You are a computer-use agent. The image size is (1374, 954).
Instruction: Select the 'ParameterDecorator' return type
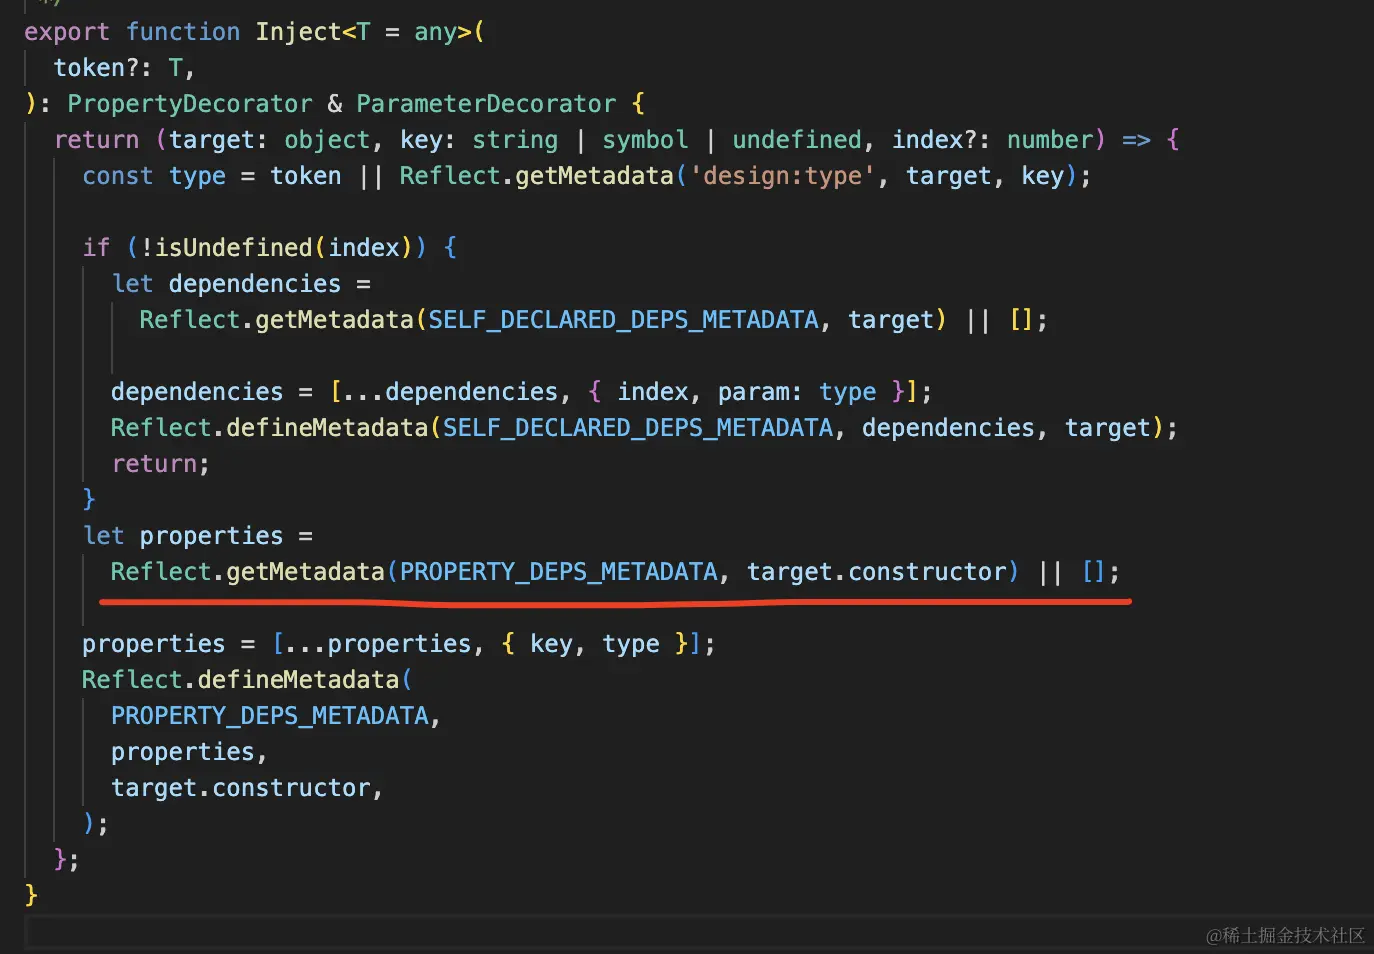[x=486, y=104]
